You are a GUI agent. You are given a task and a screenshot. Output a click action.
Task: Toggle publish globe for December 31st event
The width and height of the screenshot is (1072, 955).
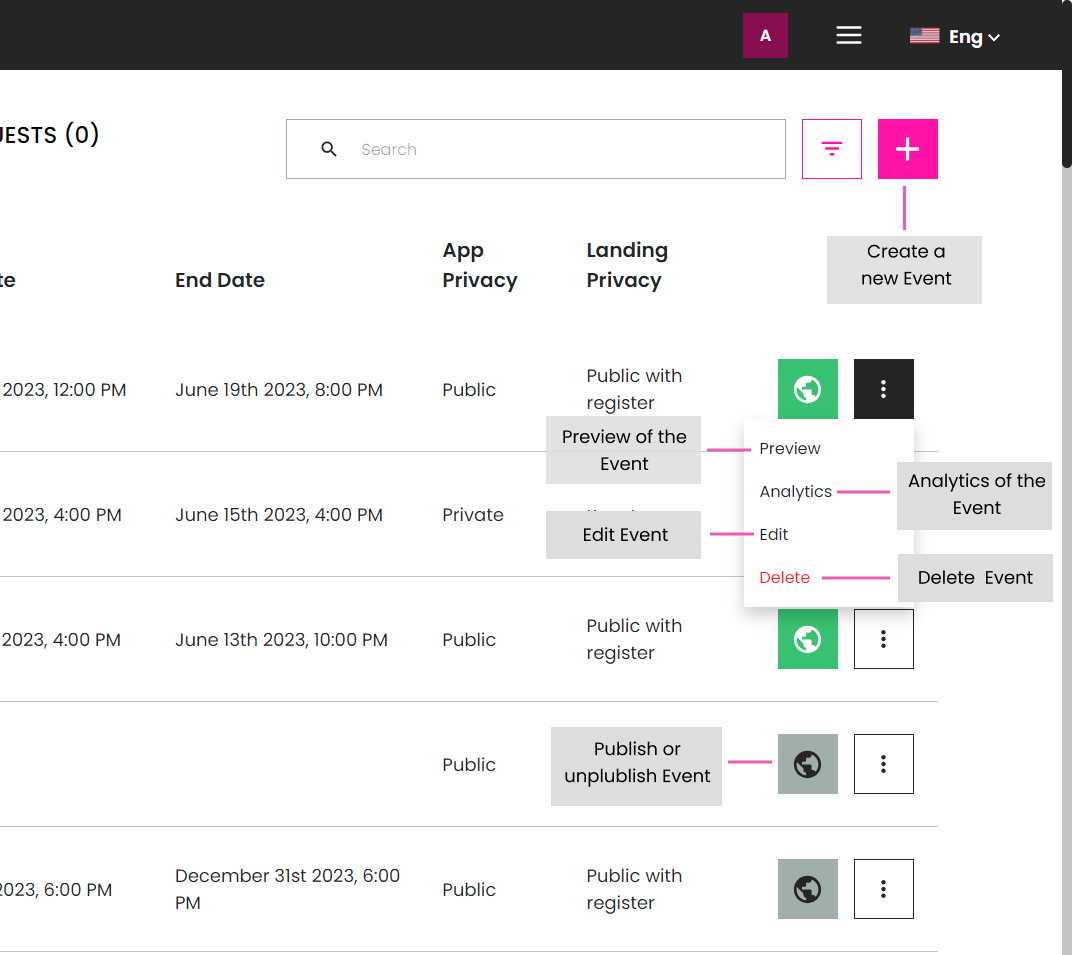coord(807,889)
